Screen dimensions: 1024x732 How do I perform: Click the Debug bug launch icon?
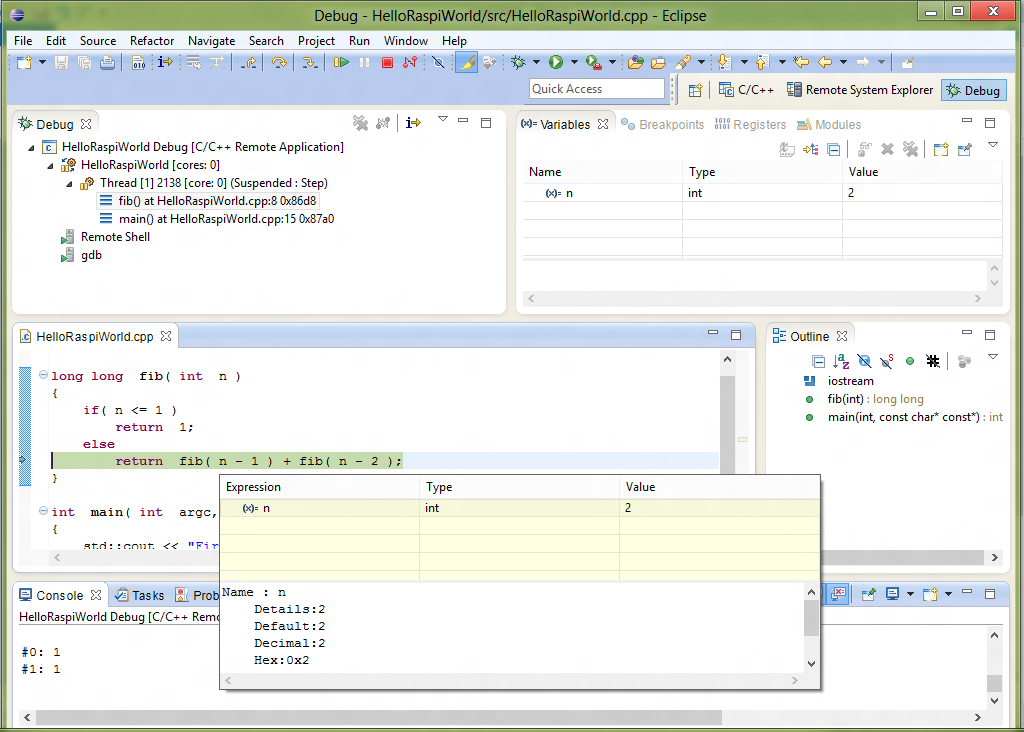519,62
